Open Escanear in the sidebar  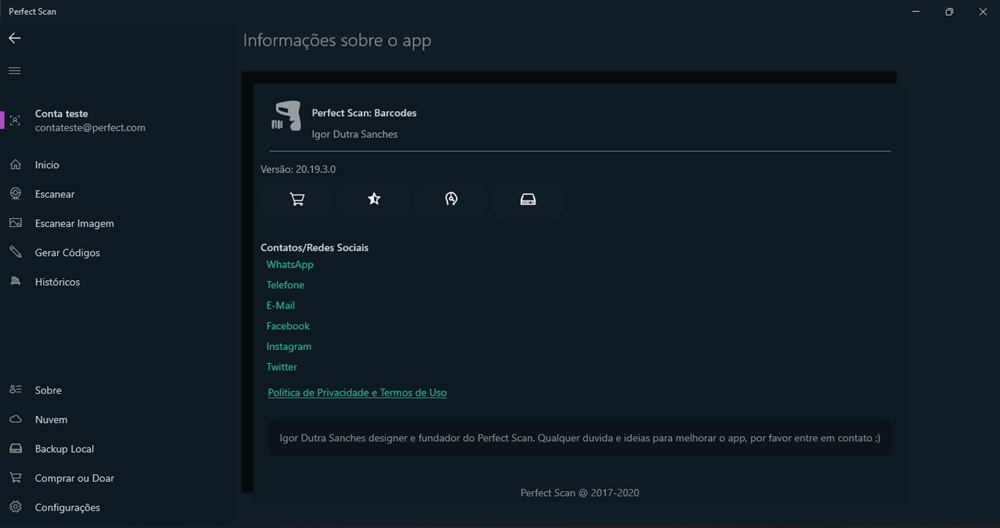click(117, 194)
